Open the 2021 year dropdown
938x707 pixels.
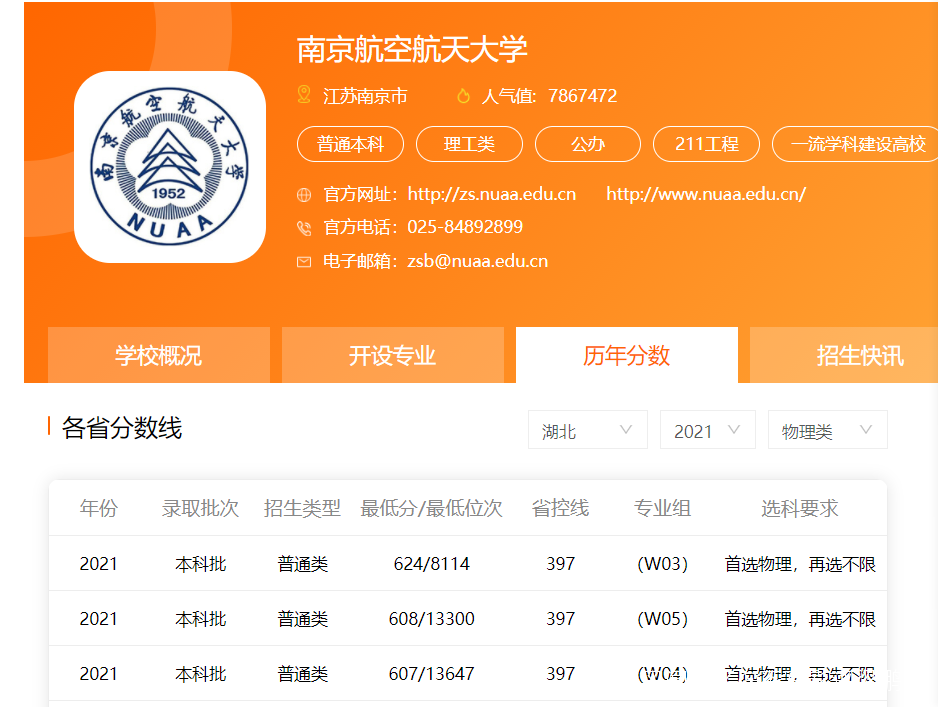(707, 429)
